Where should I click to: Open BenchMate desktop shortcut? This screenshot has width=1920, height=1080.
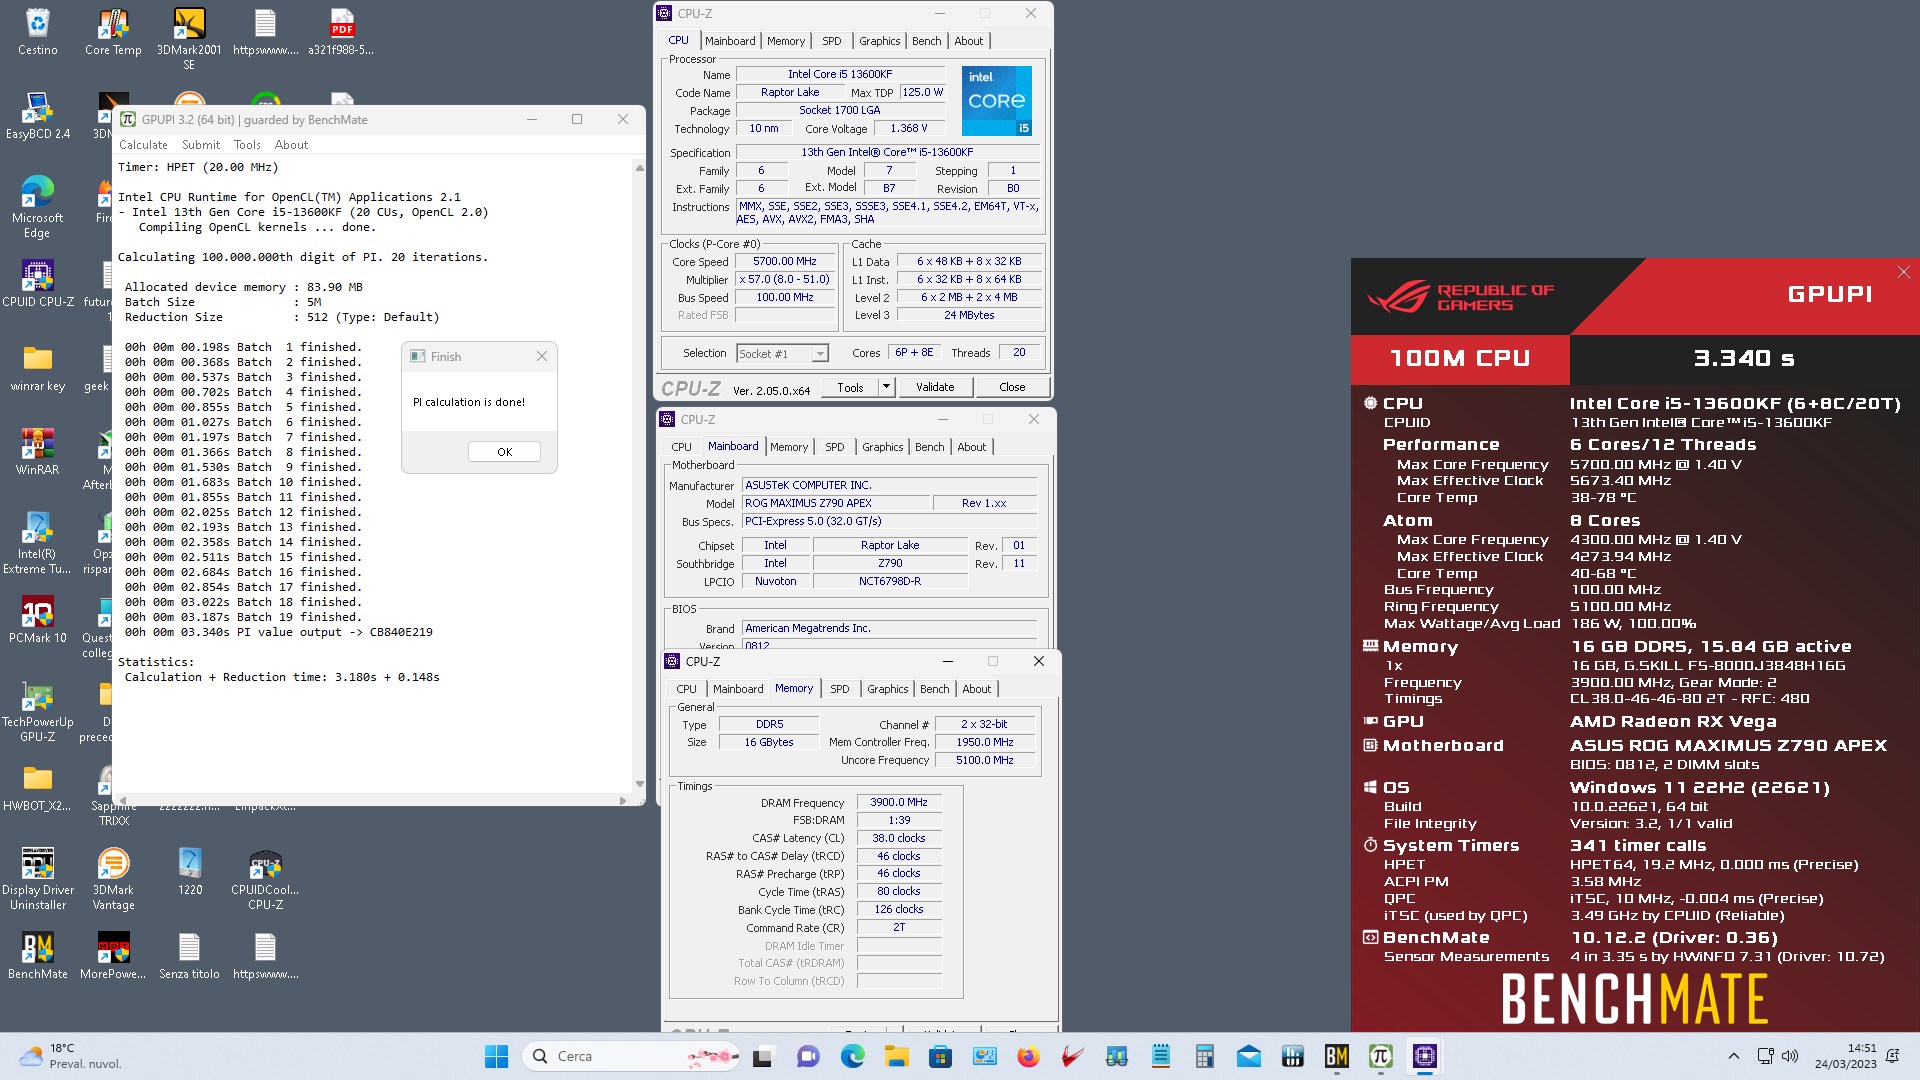click(37, 956)
